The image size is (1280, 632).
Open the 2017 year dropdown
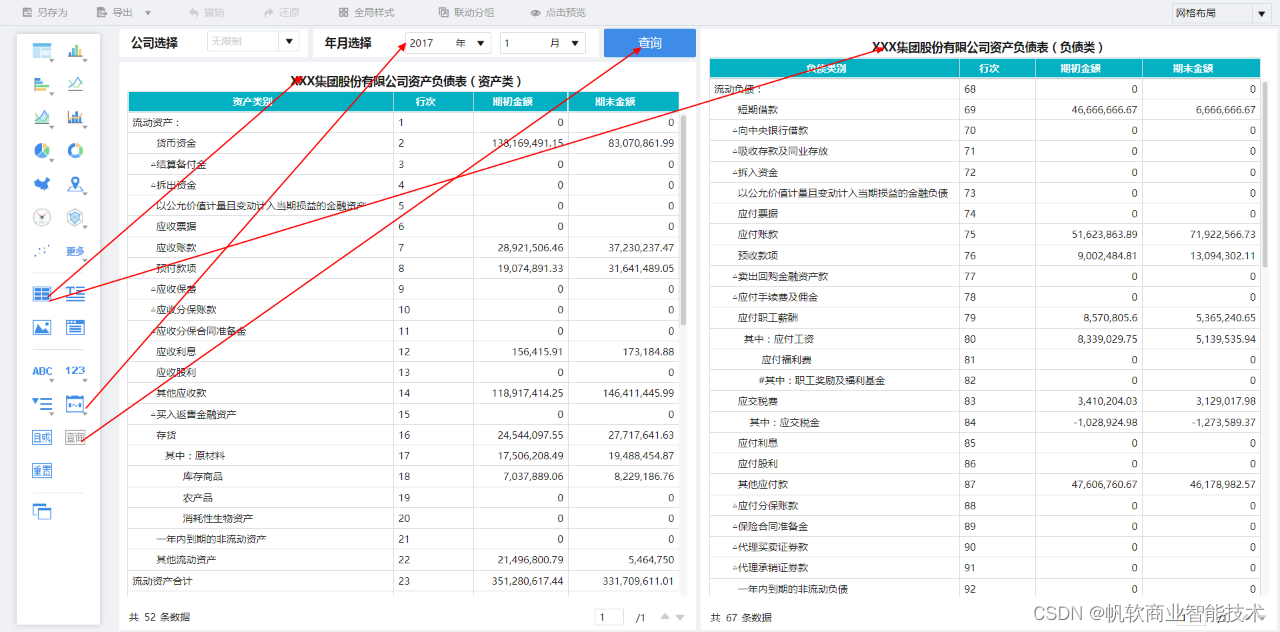tap(447, 43)
